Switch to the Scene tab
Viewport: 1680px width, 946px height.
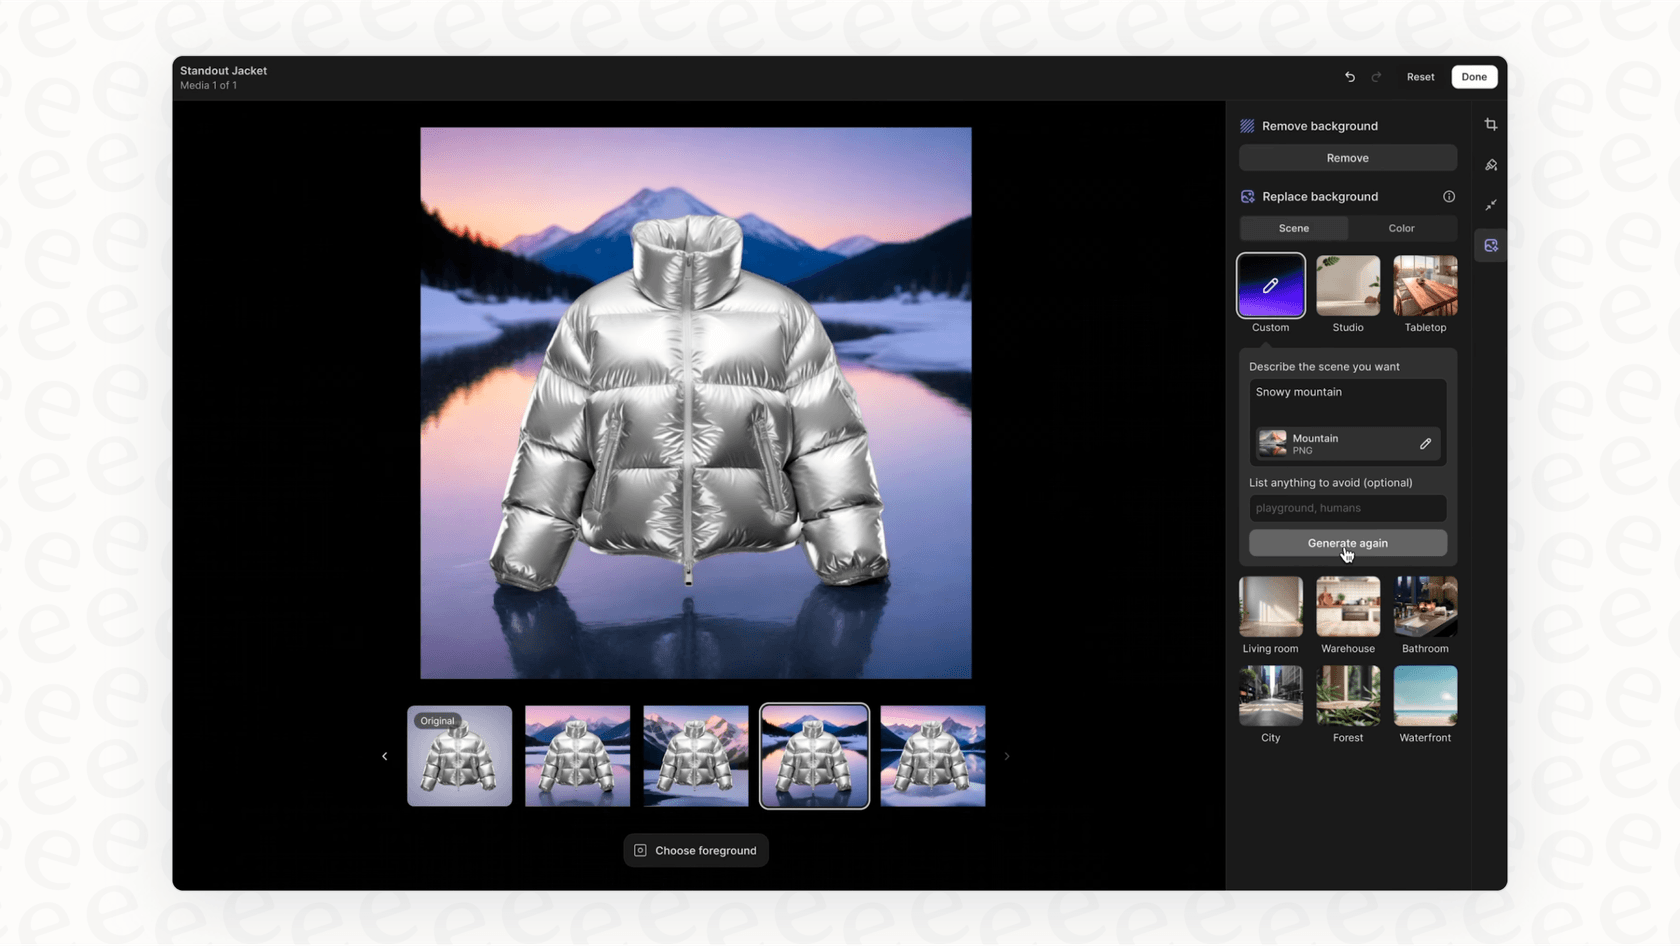tap(1293, 228)
